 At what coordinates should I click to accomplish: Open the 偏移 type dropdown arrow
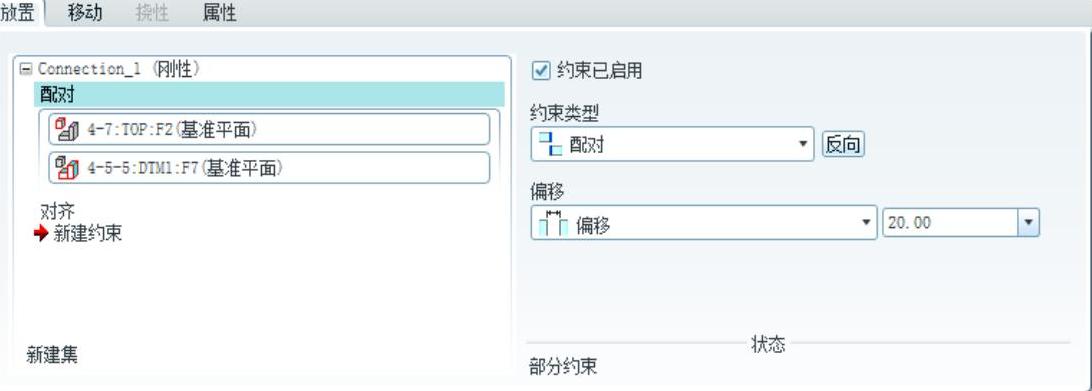pos(866,223)
